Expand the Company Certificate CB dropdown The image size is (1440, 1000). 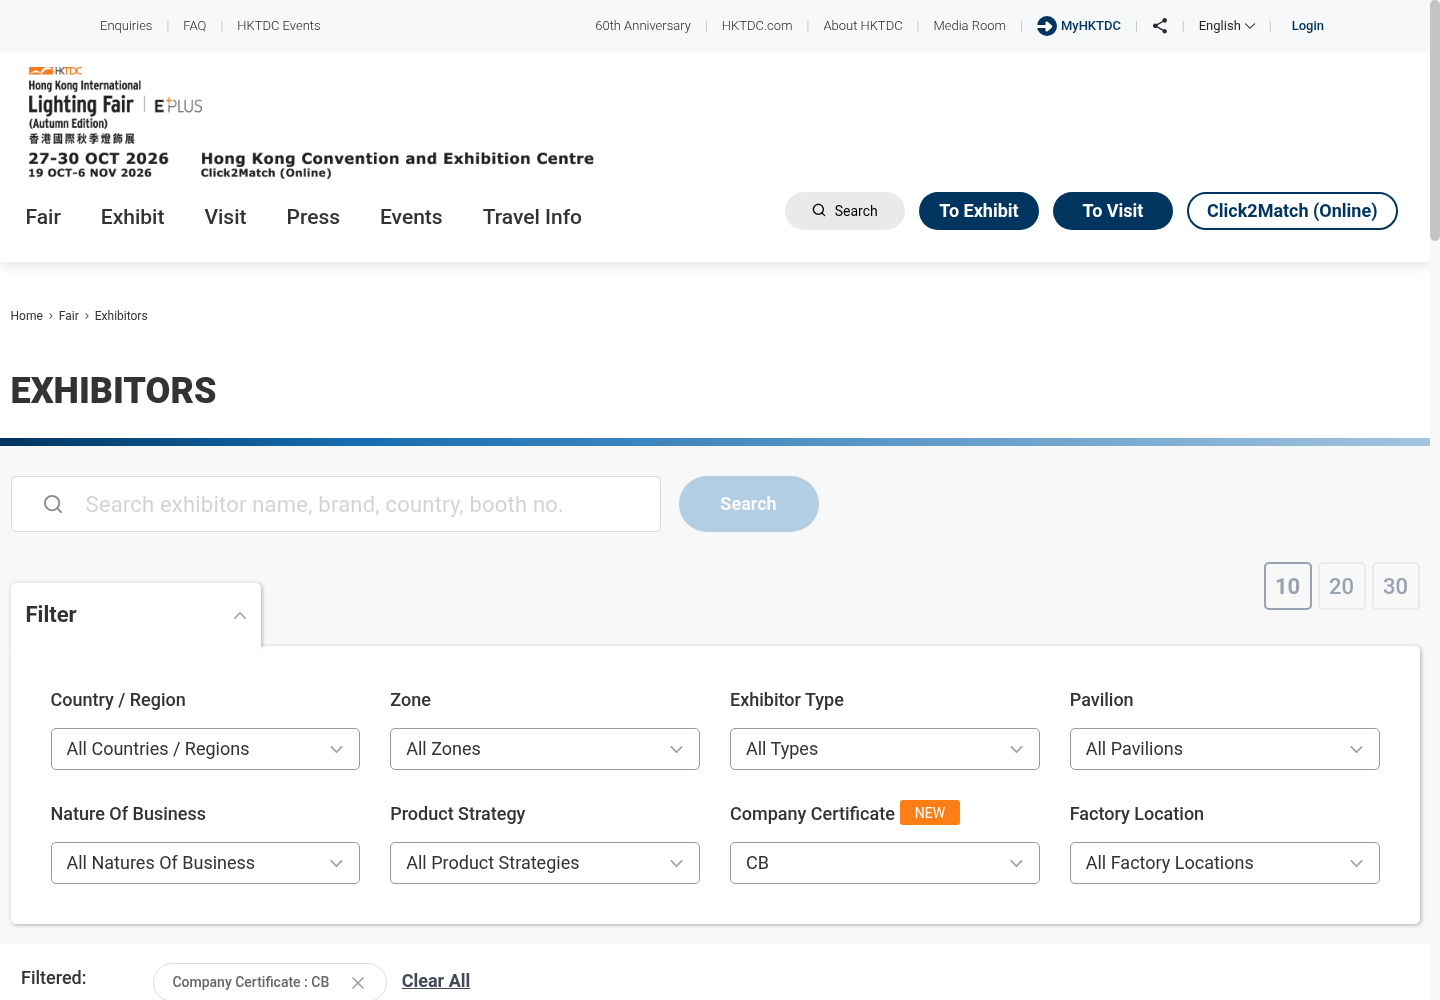pyautogui.click(x=885, y=863)
